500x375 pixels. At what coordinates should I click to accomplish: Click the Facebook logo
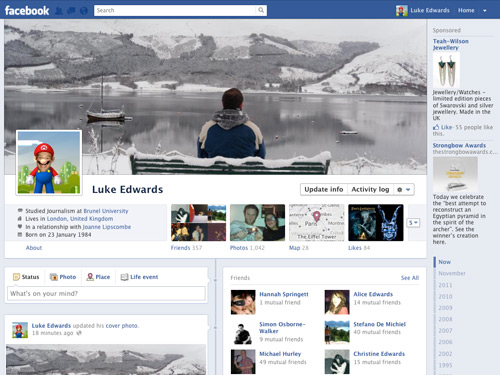pos(27,10)
